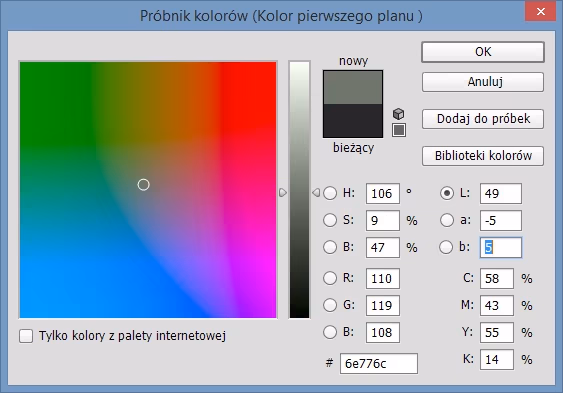Click the right slider arrow handle

(316, 193)
